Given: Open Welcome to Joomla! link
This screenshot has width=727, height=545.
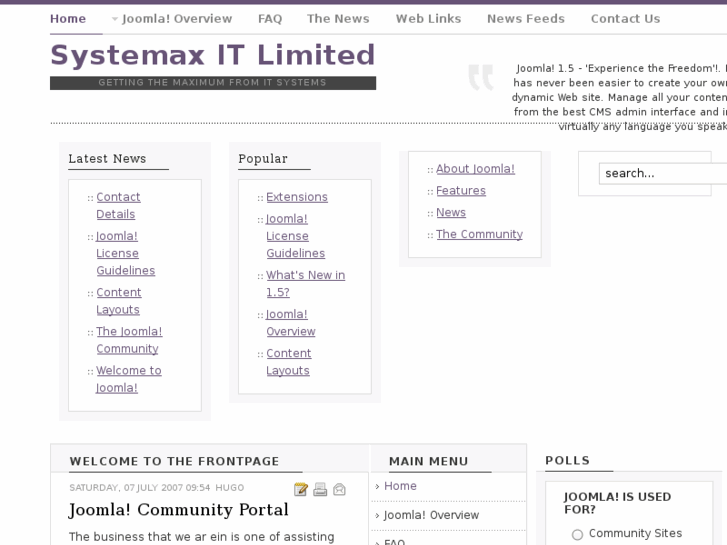Looking at the screenshot, I should (x=128, y=379).
